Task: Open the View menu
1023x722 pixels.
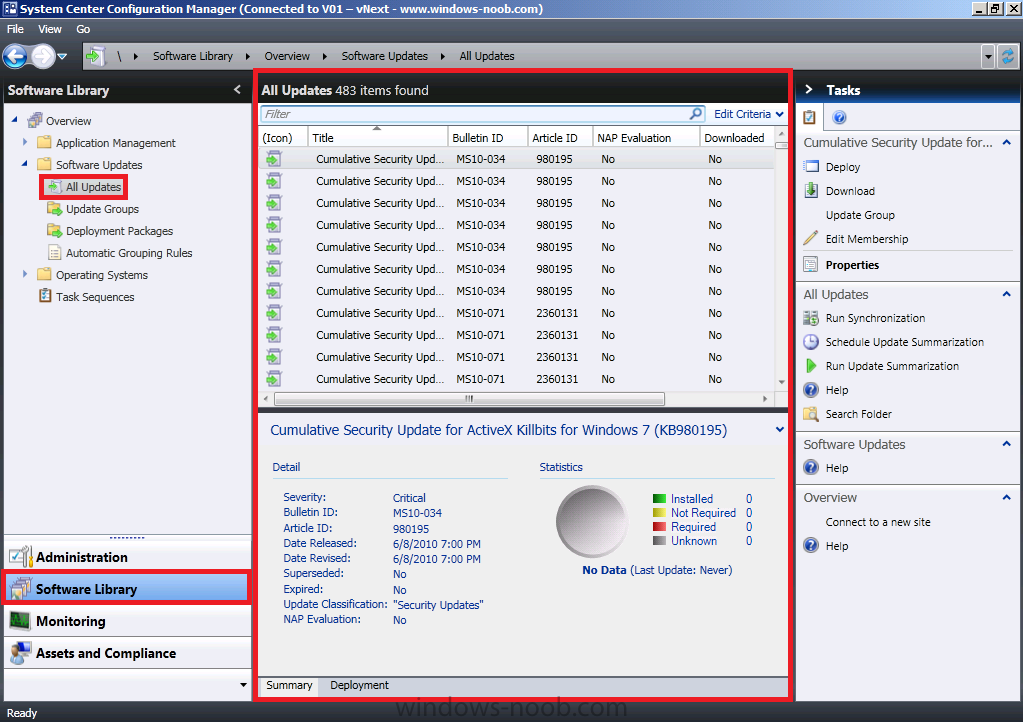Action: (x=50, y=29)
